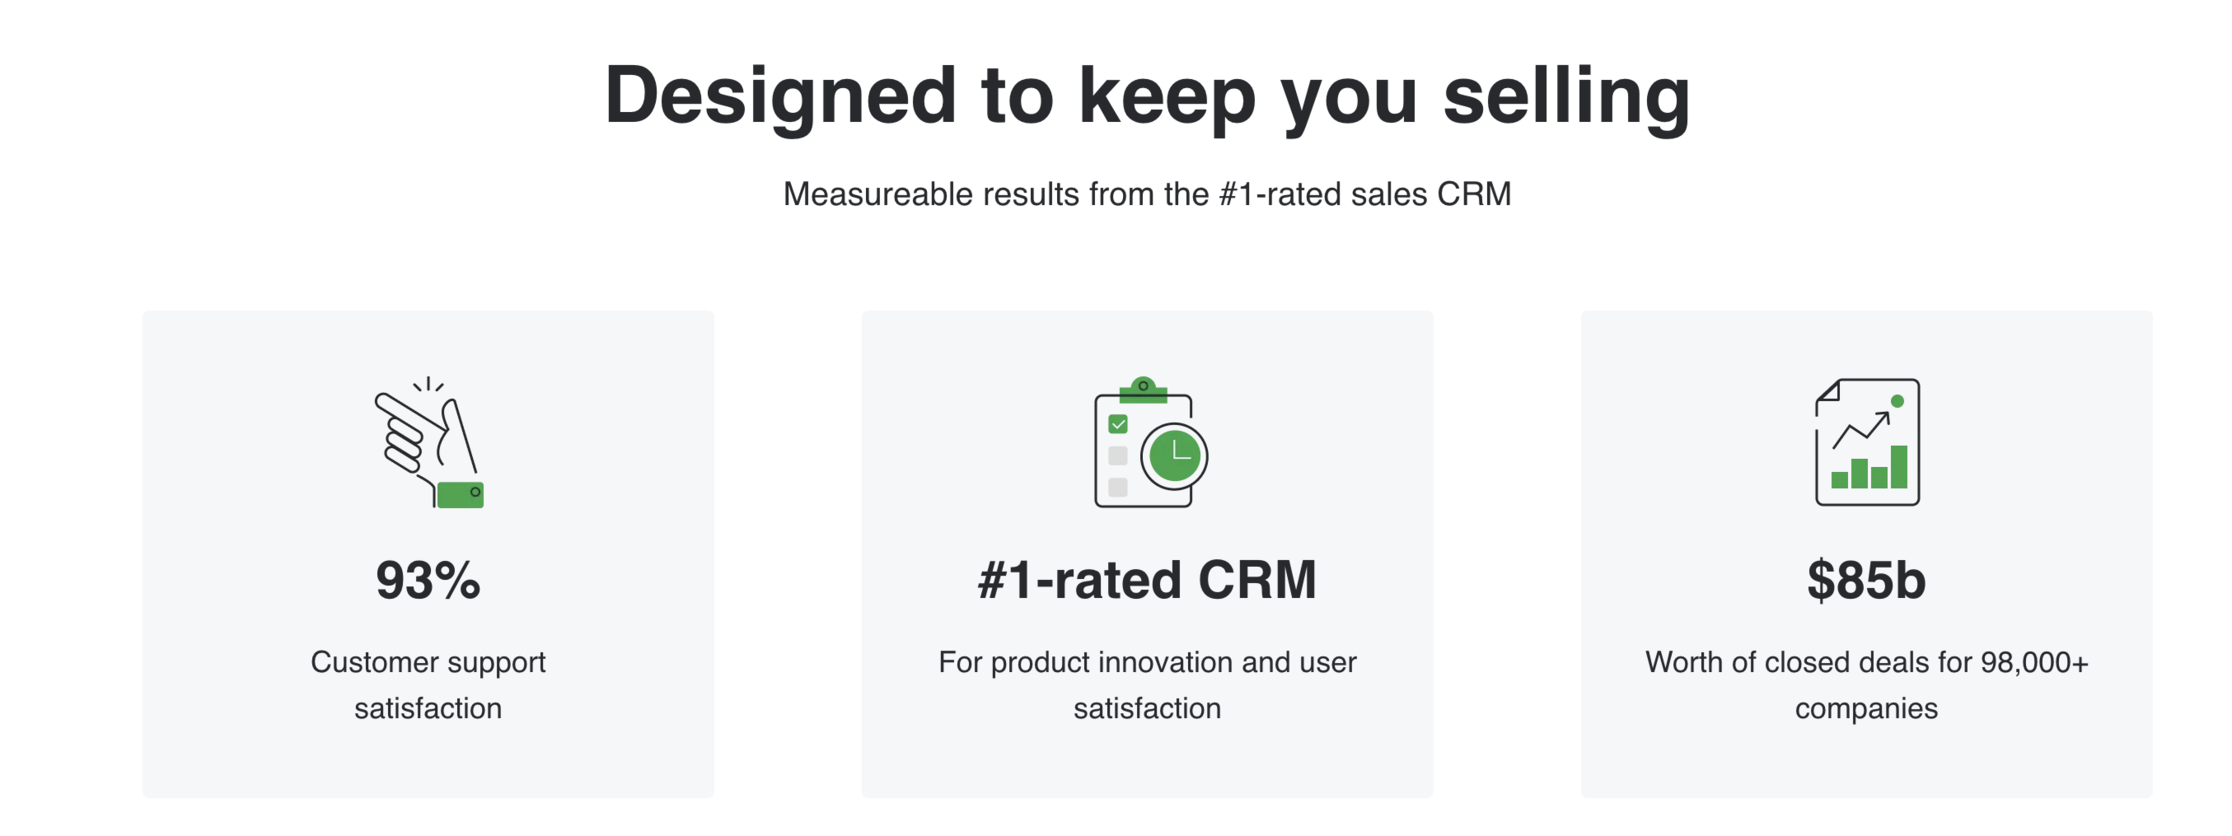Click the "Designed to keep you selling" heading

tap(1147, 95)
